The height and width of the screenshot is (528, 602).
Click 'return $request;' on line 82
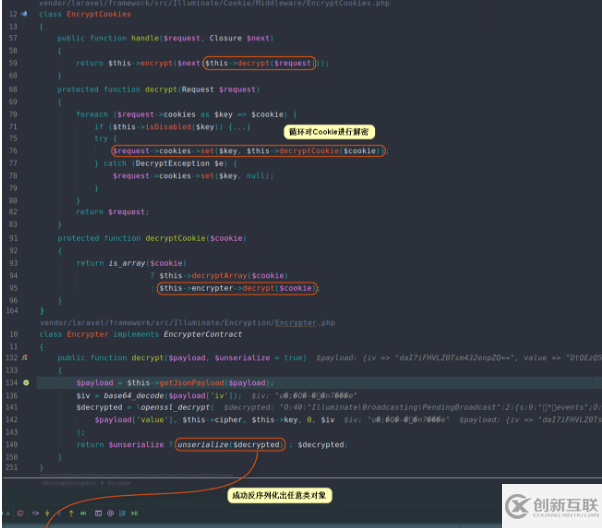[x=112, y=212]
